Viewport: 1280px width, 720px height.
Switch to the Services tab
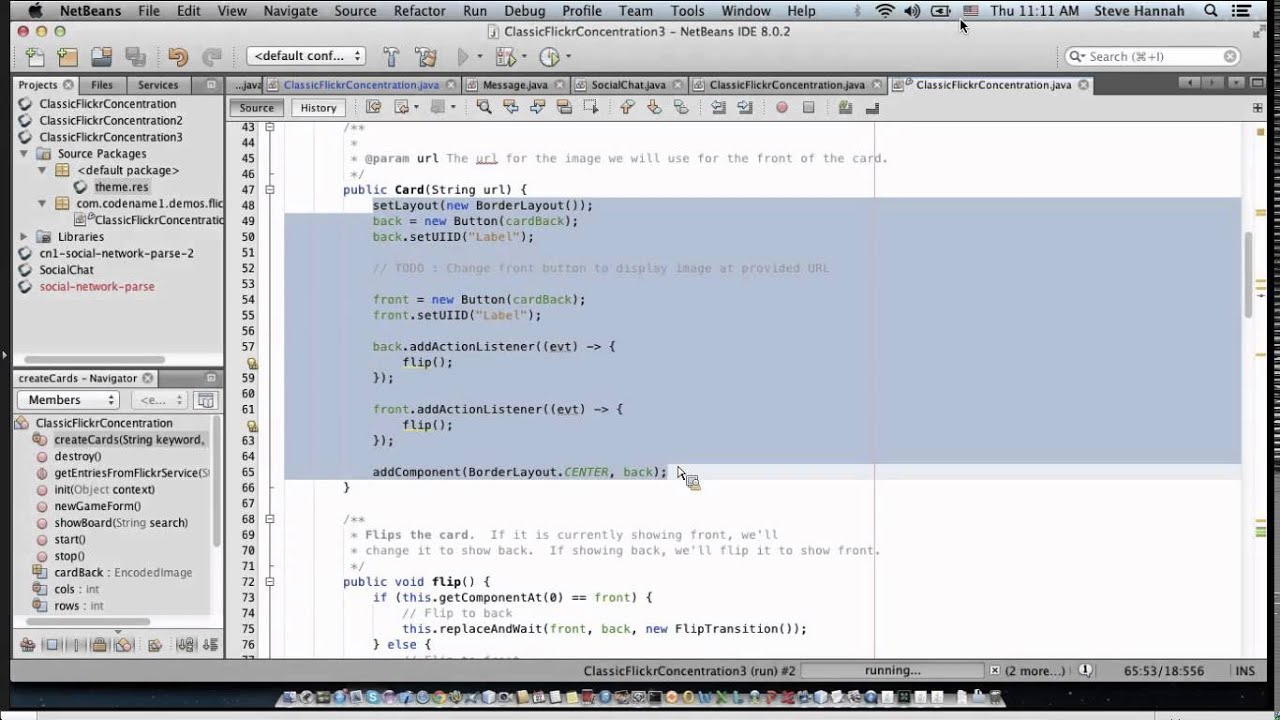point(158,85)
